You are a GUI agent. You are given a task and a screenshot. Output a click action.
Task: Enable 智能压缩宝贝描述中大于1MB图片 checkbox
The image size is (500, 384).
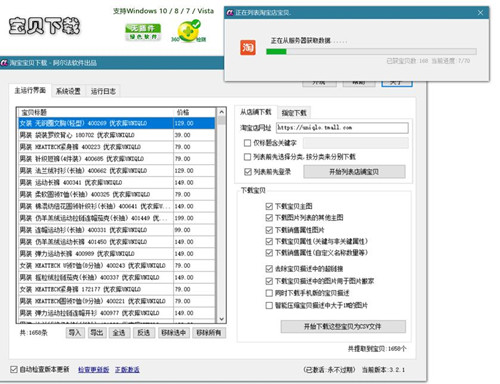pos(269,305)
